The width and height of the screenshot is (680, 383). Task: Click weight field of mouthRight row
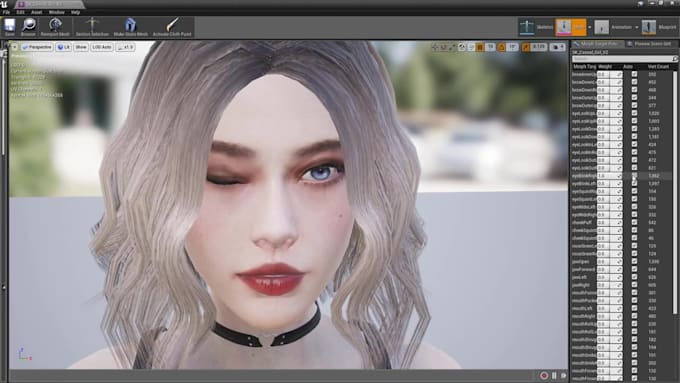610,316
